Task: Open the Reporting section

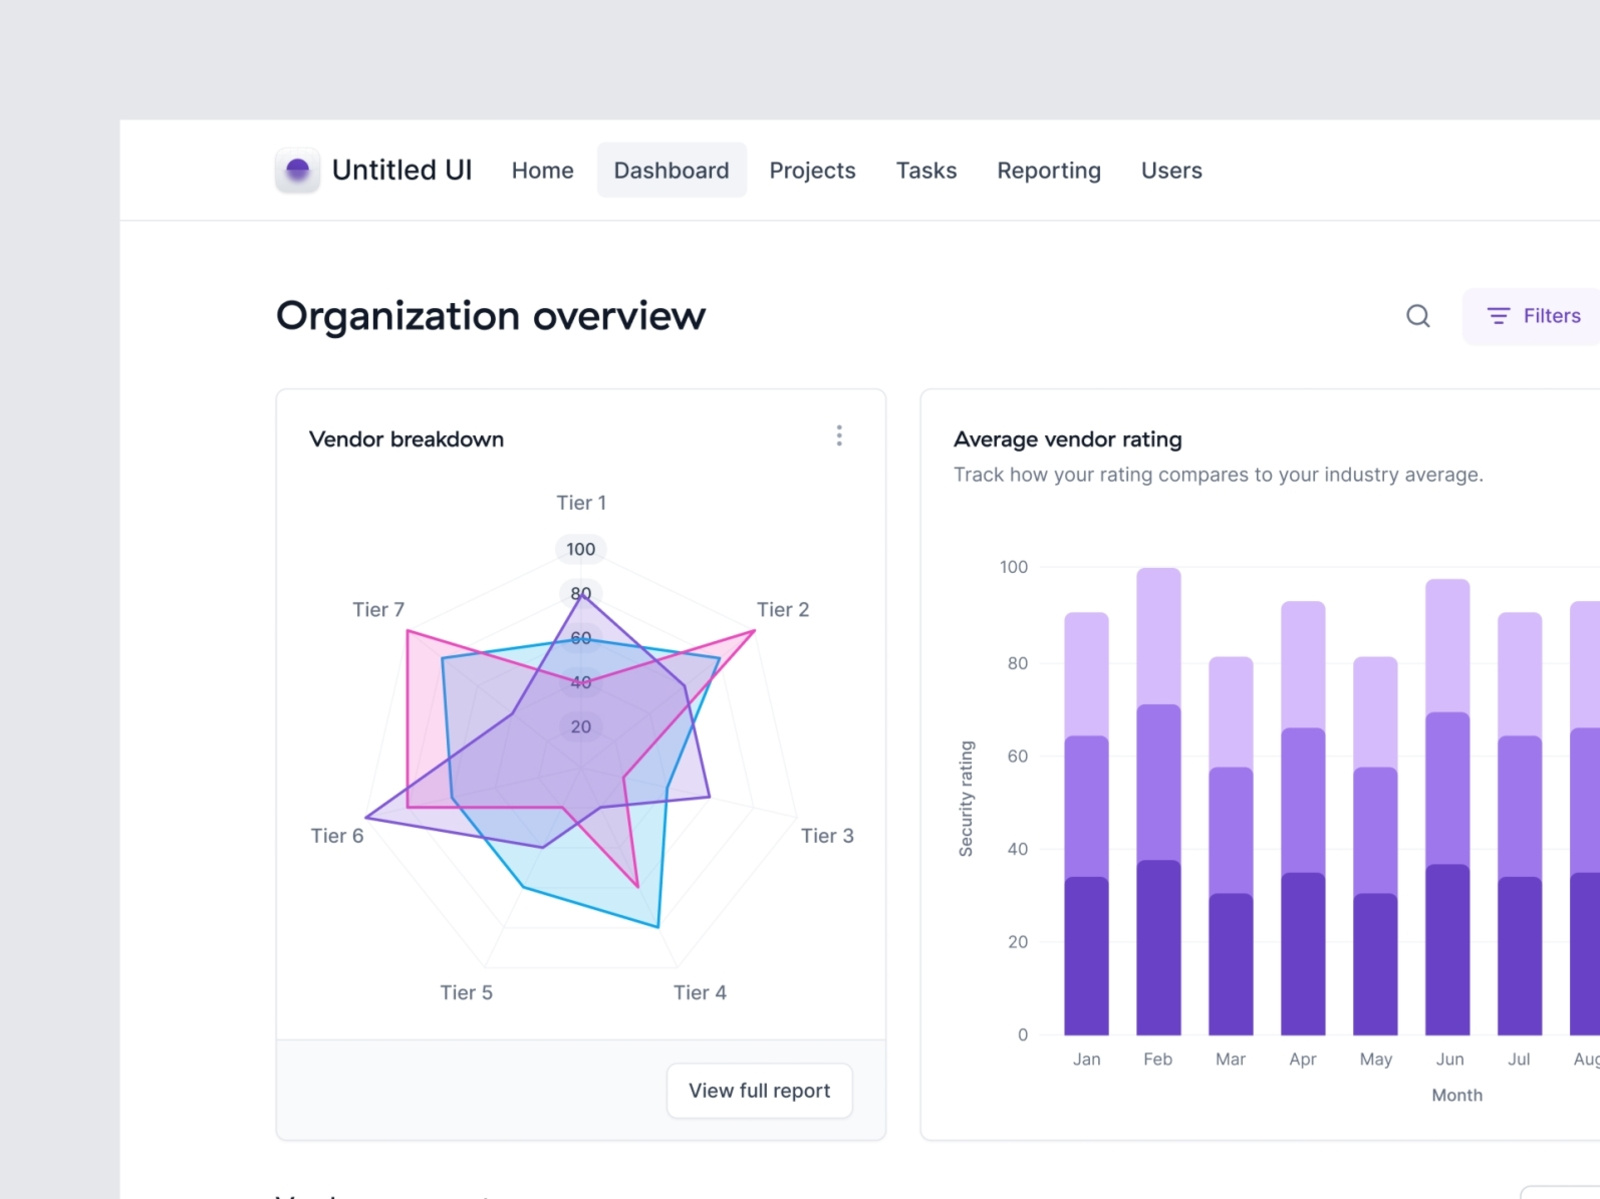Action: tap(1048, 170)
